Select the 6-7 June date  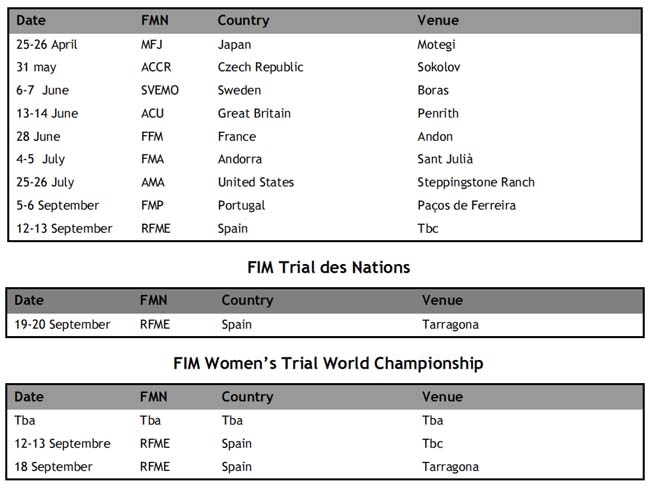42,90
